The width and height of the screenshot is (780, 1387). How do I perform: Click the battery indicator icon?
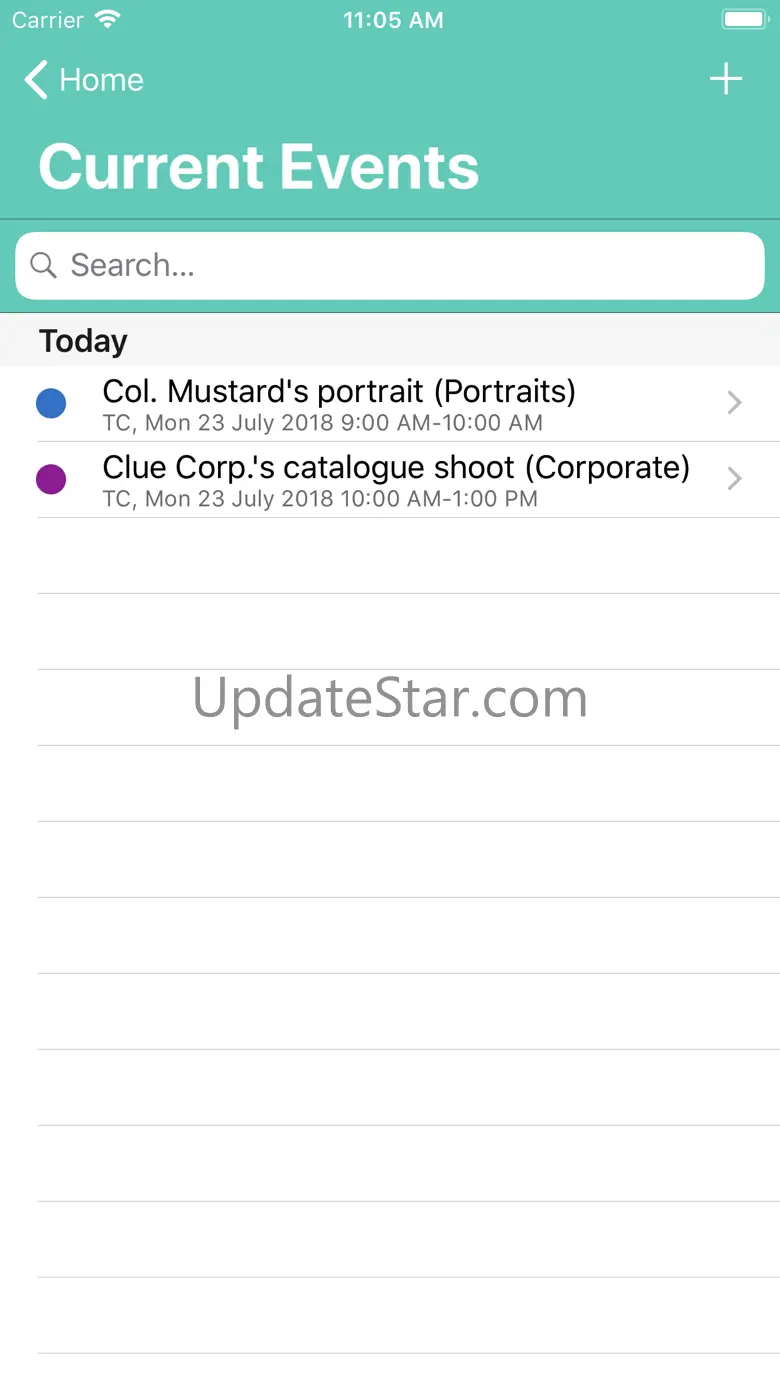pos(744,19)
